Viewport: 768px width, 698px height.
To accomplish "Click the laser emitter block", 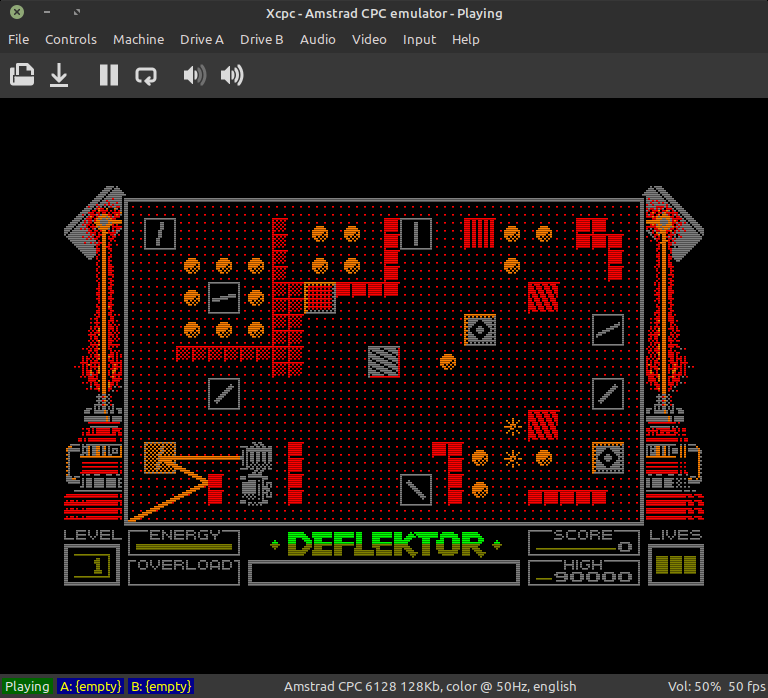I will coord(160,457).
